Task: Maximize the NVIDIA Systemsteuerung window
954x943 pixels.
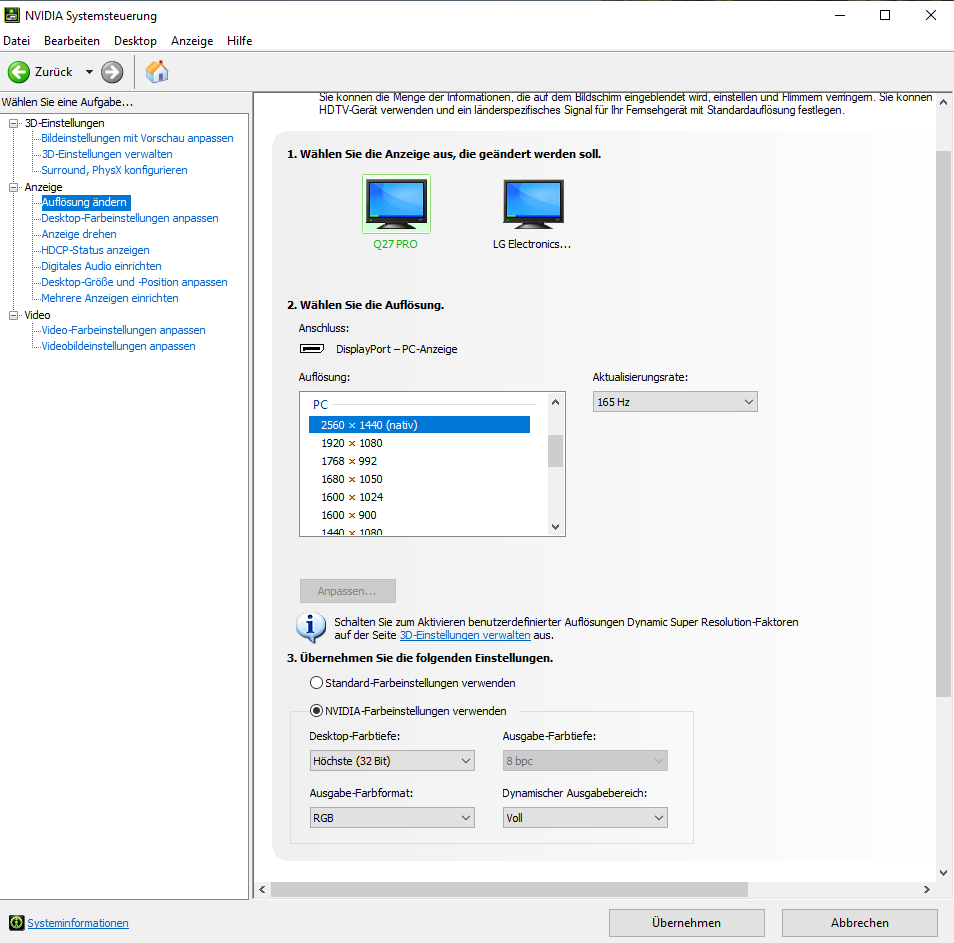Action: [885, 15]
